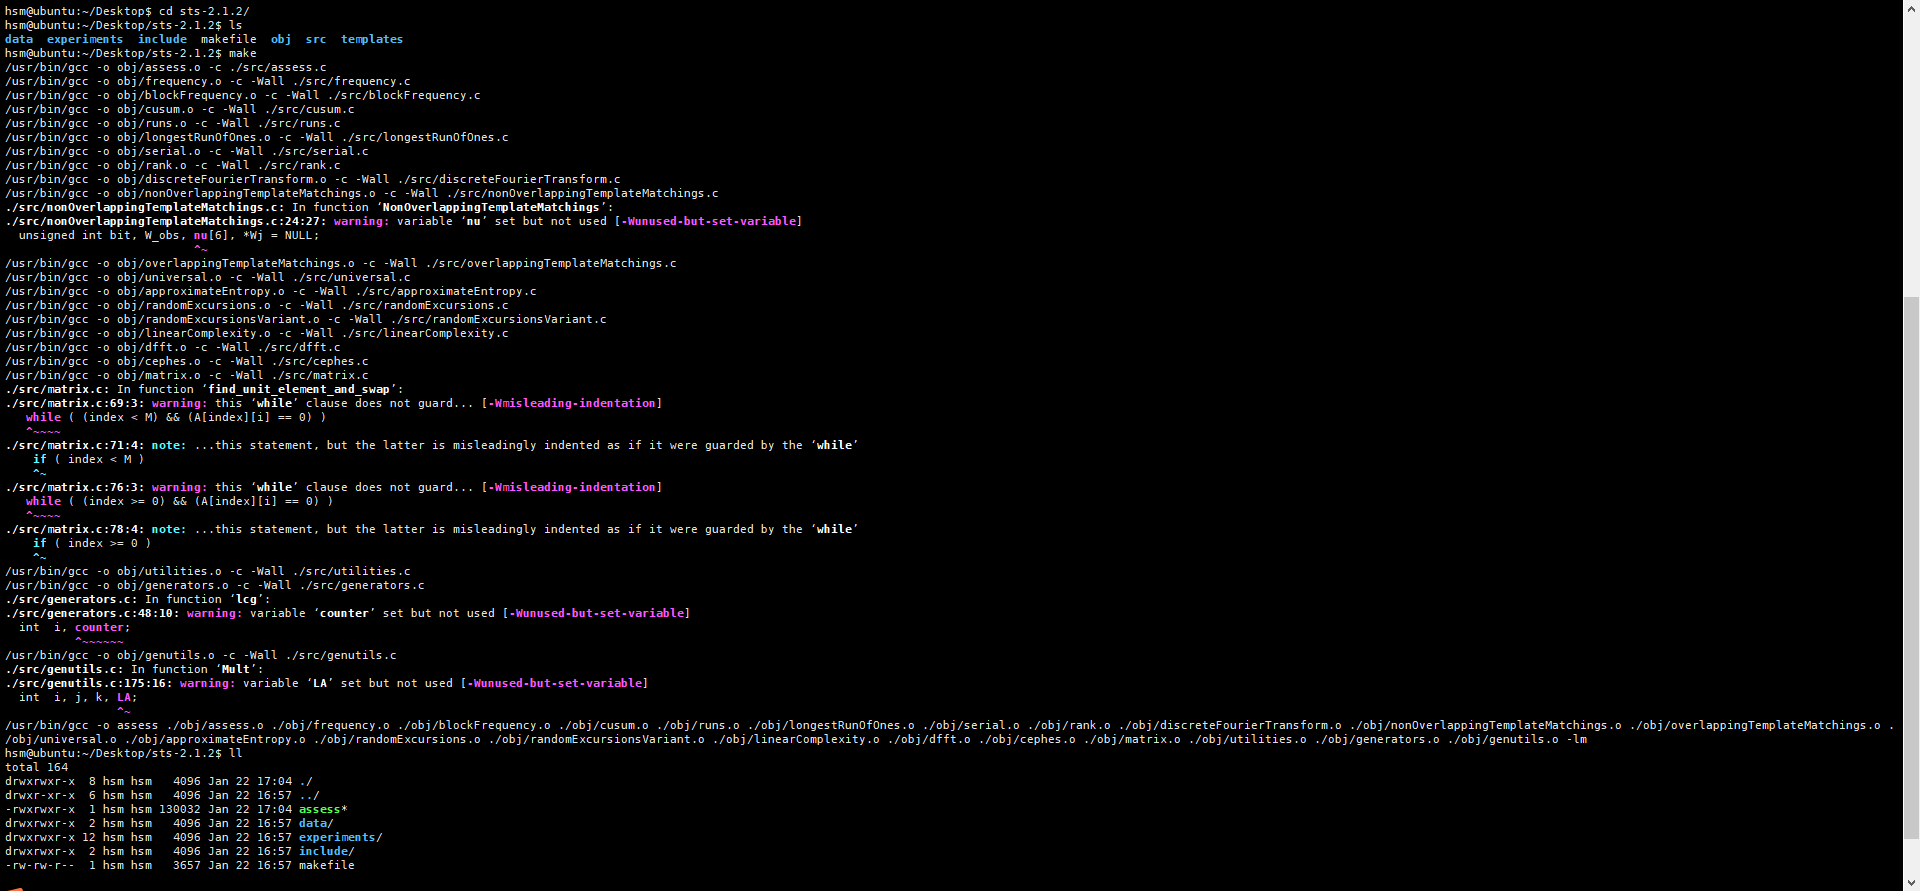
Task: Click 'experiments/' in the ll listing
Action: point(341,837)
